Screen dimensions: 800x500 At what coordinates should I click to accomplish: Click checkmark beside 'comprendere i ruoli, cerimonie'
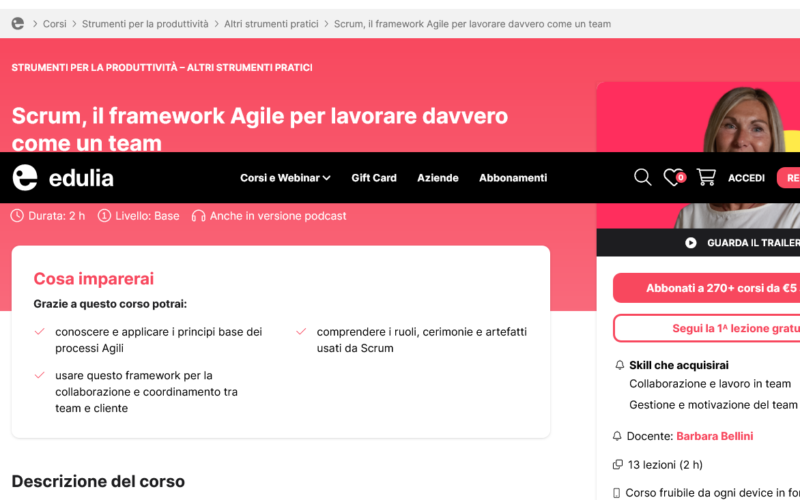pos(301,332)
